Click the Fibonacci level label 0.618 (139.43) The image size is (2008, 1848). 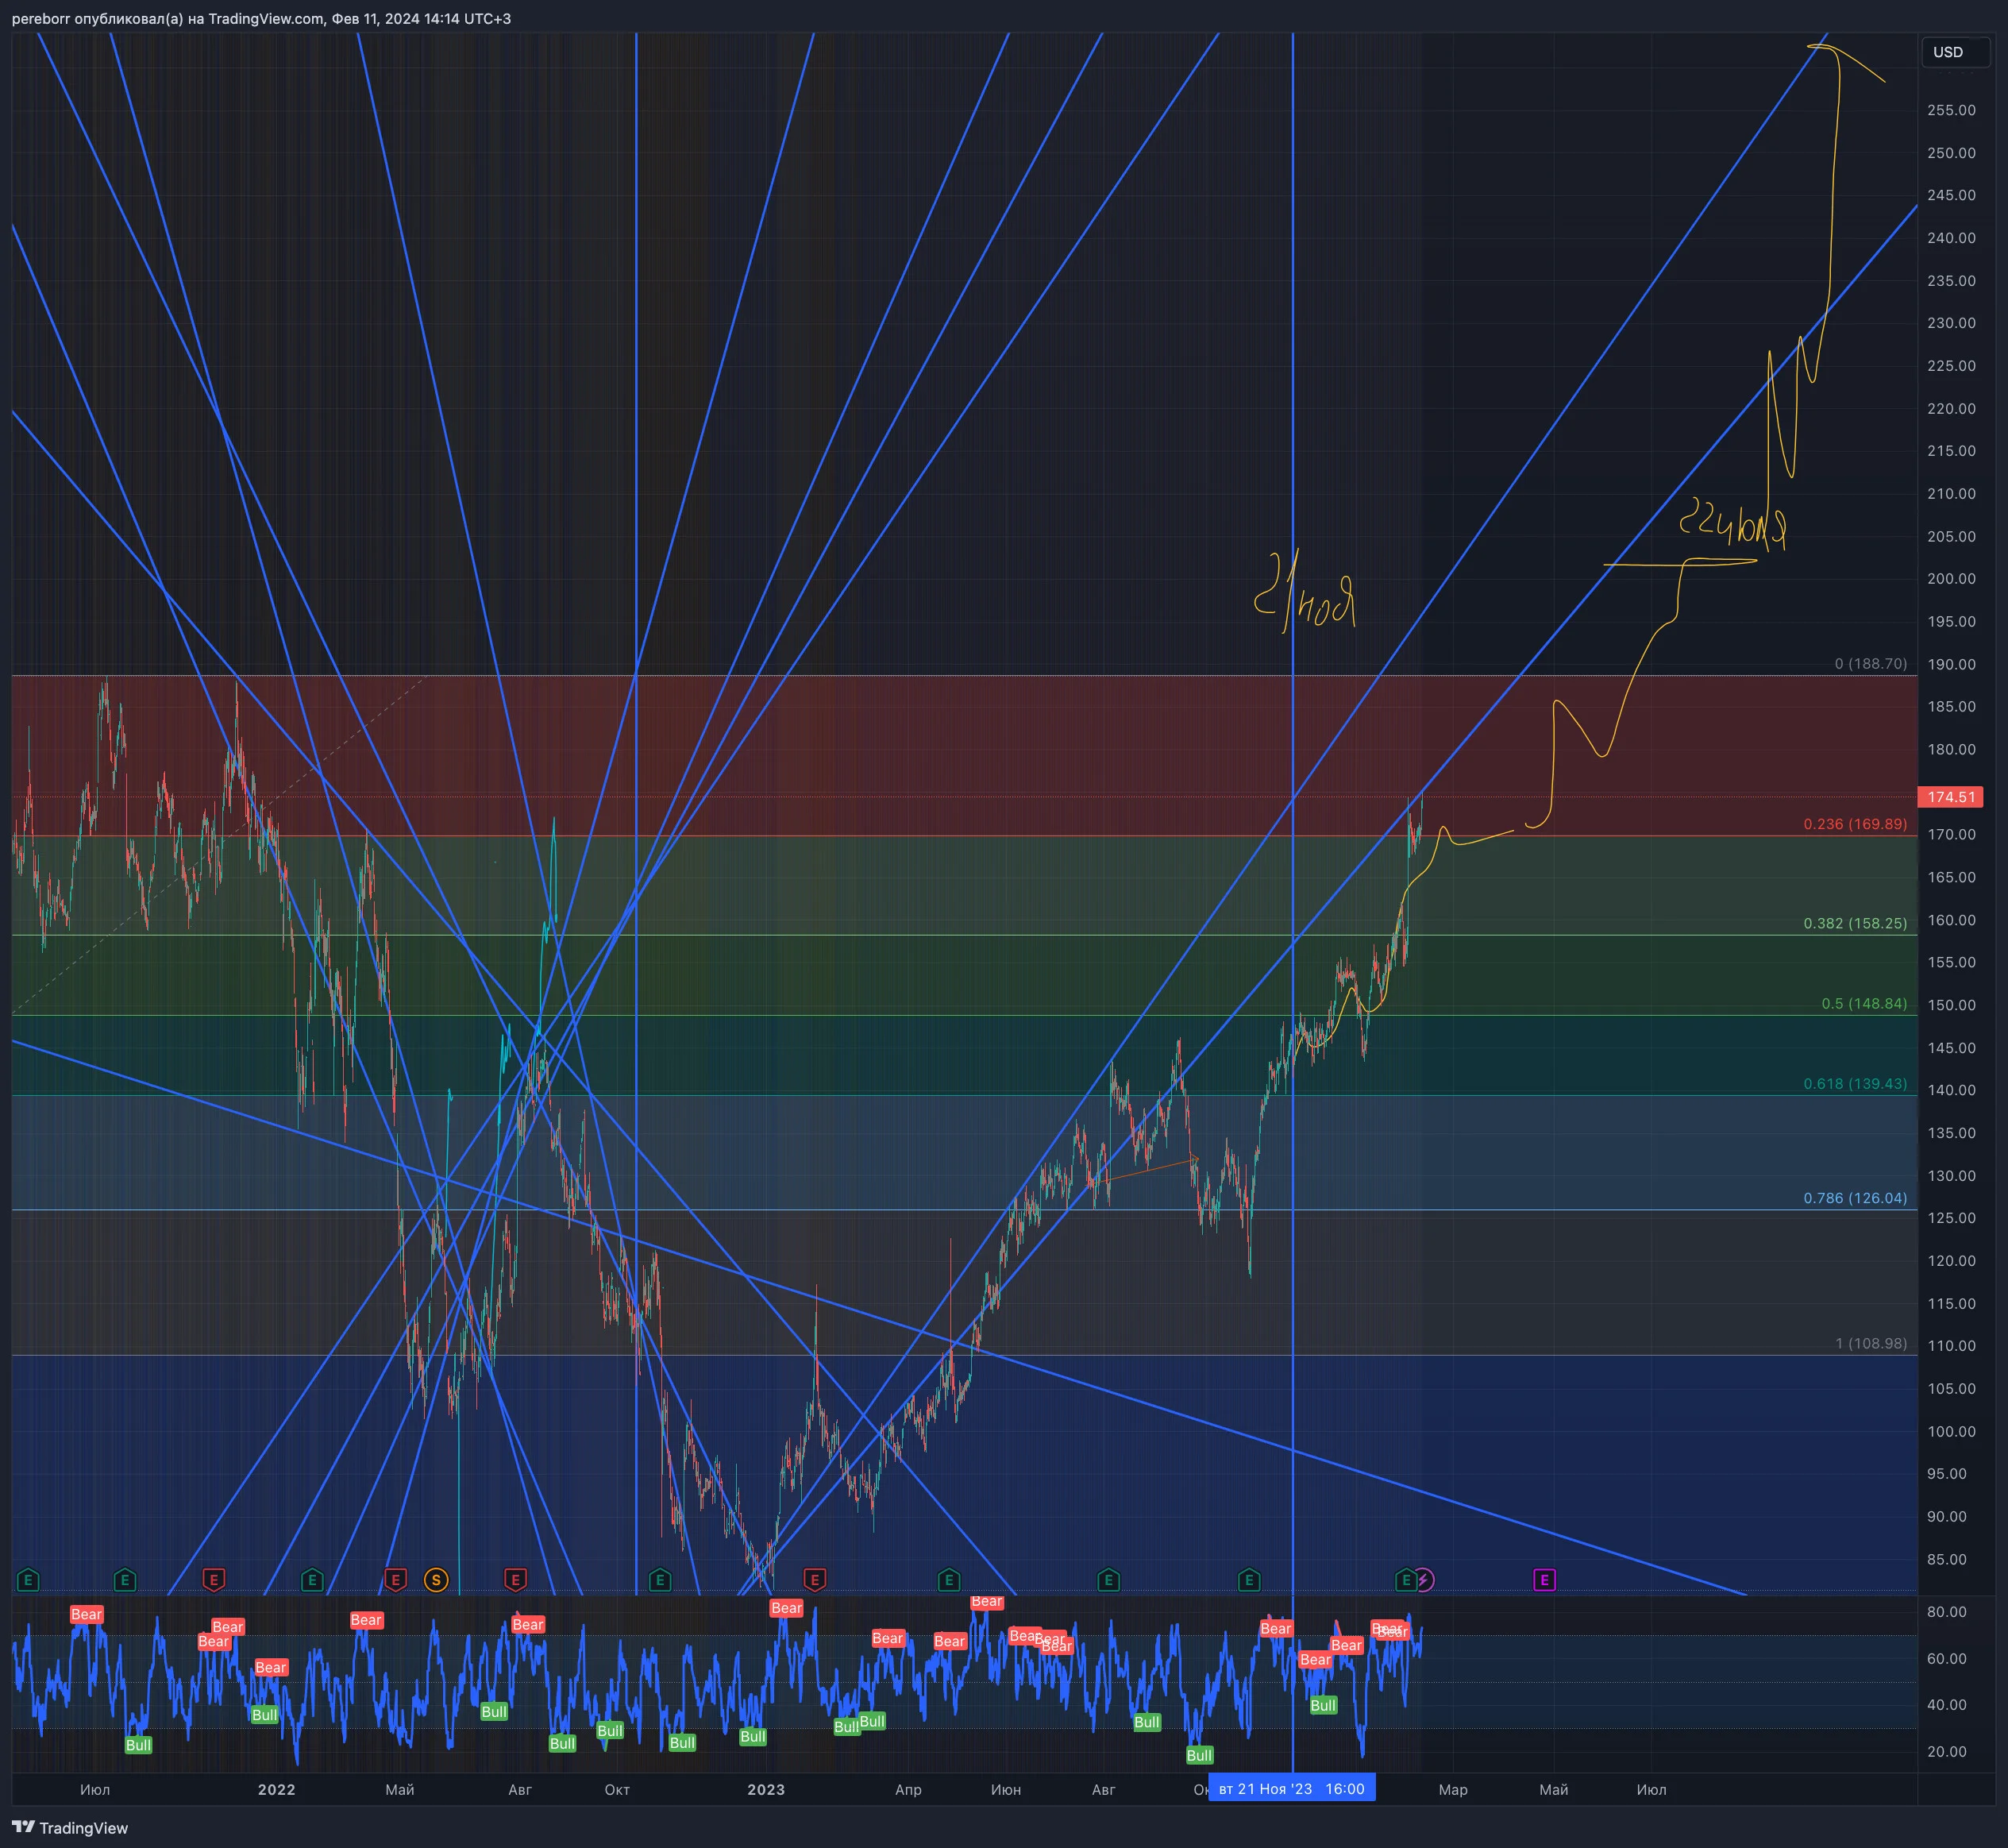click(x=1855, y=1083)
